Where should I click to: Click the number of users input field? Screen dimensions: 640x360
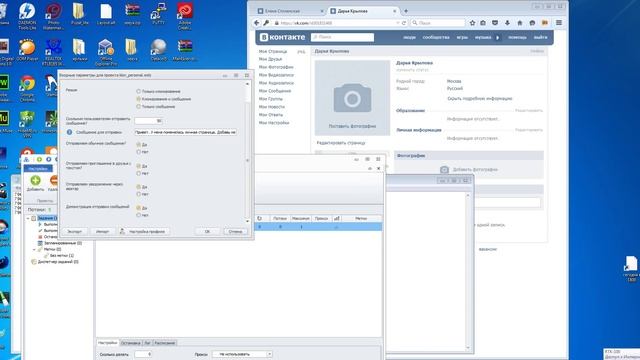coord(149,121)
